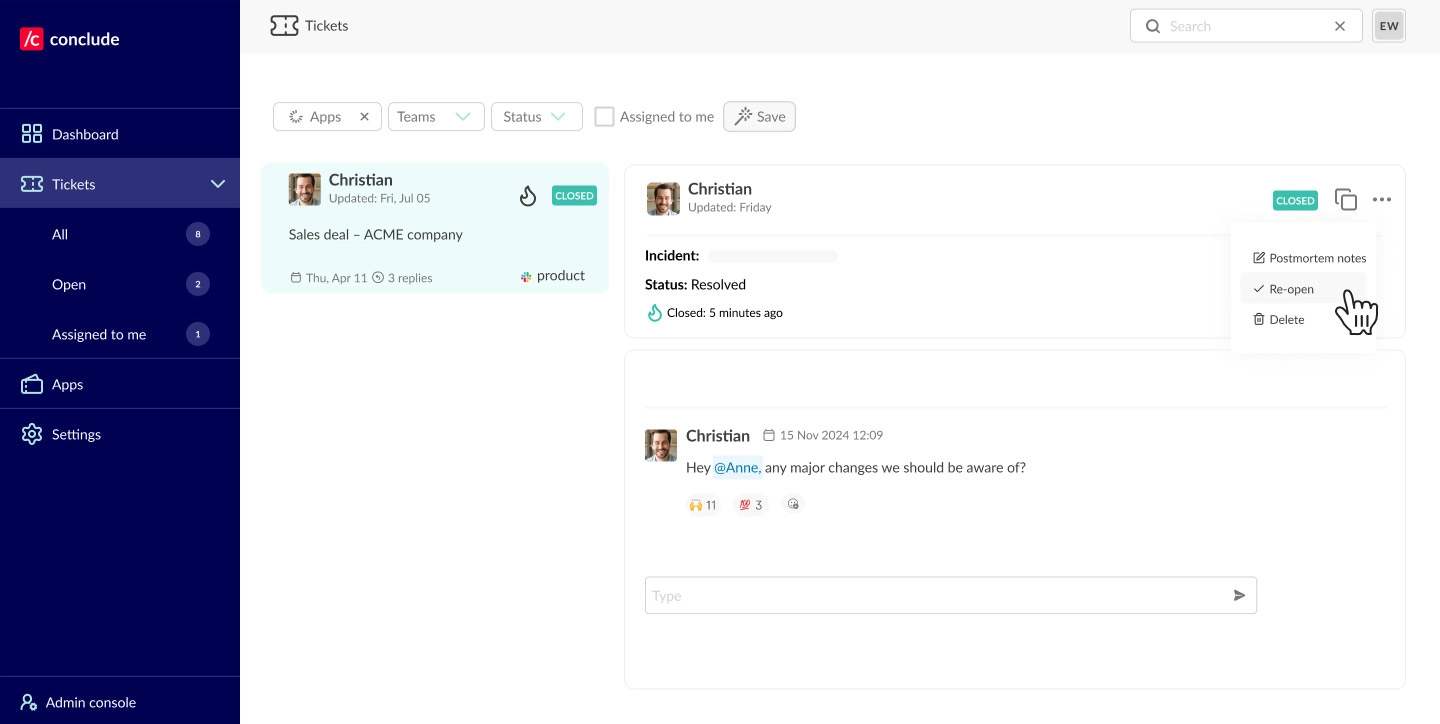Toggle the 100 reaction with count 3

coord(751,505)
